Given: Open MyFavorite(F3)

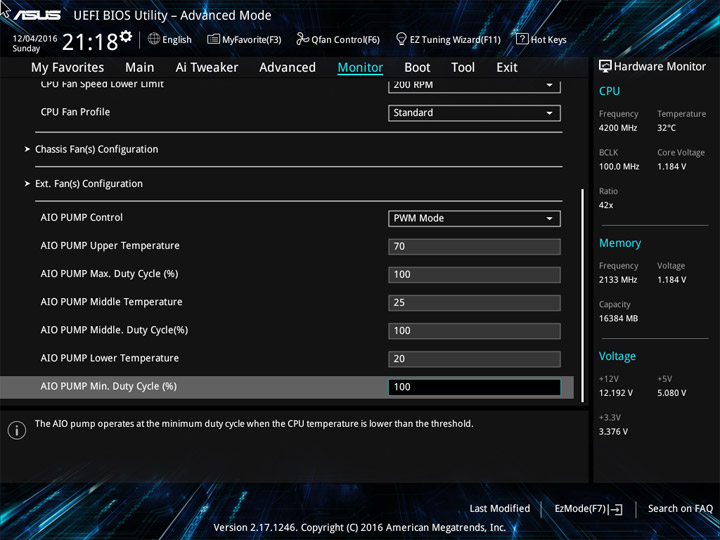Looking at the screenshot, I should 244,39.
